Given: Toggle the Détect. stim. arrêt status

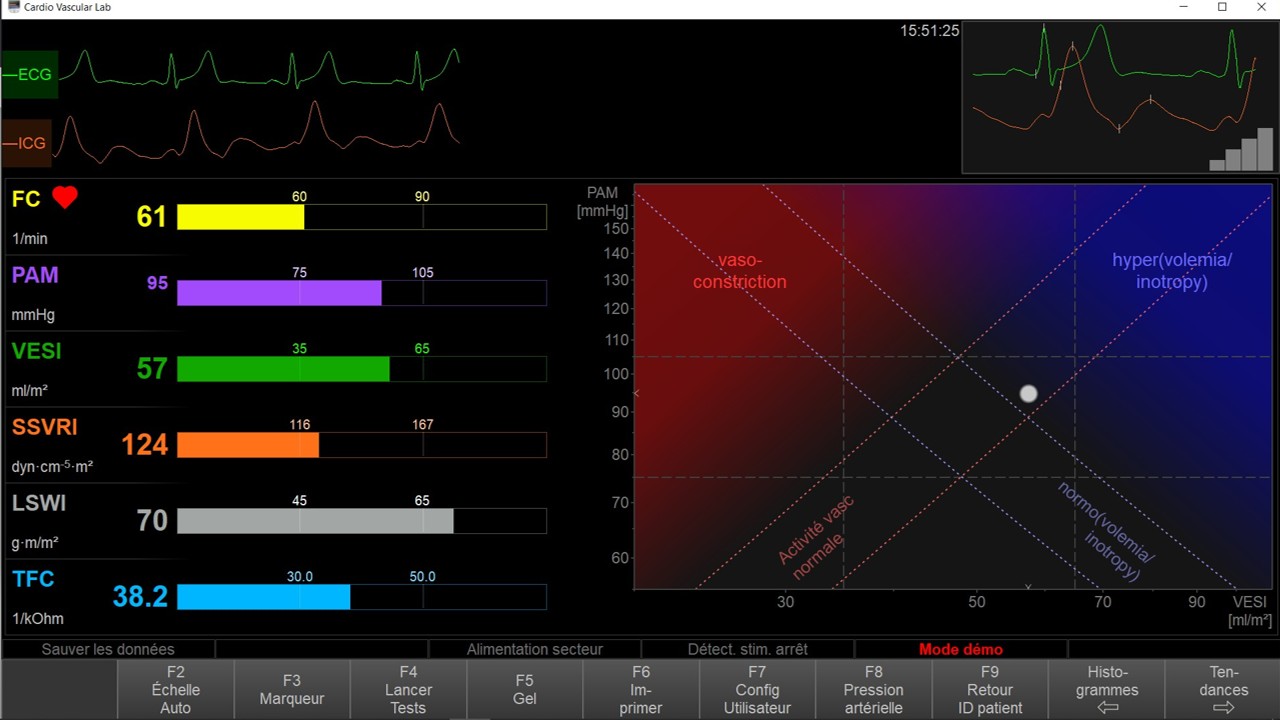Looking at the screenshot, I should [x=747, y=649].
